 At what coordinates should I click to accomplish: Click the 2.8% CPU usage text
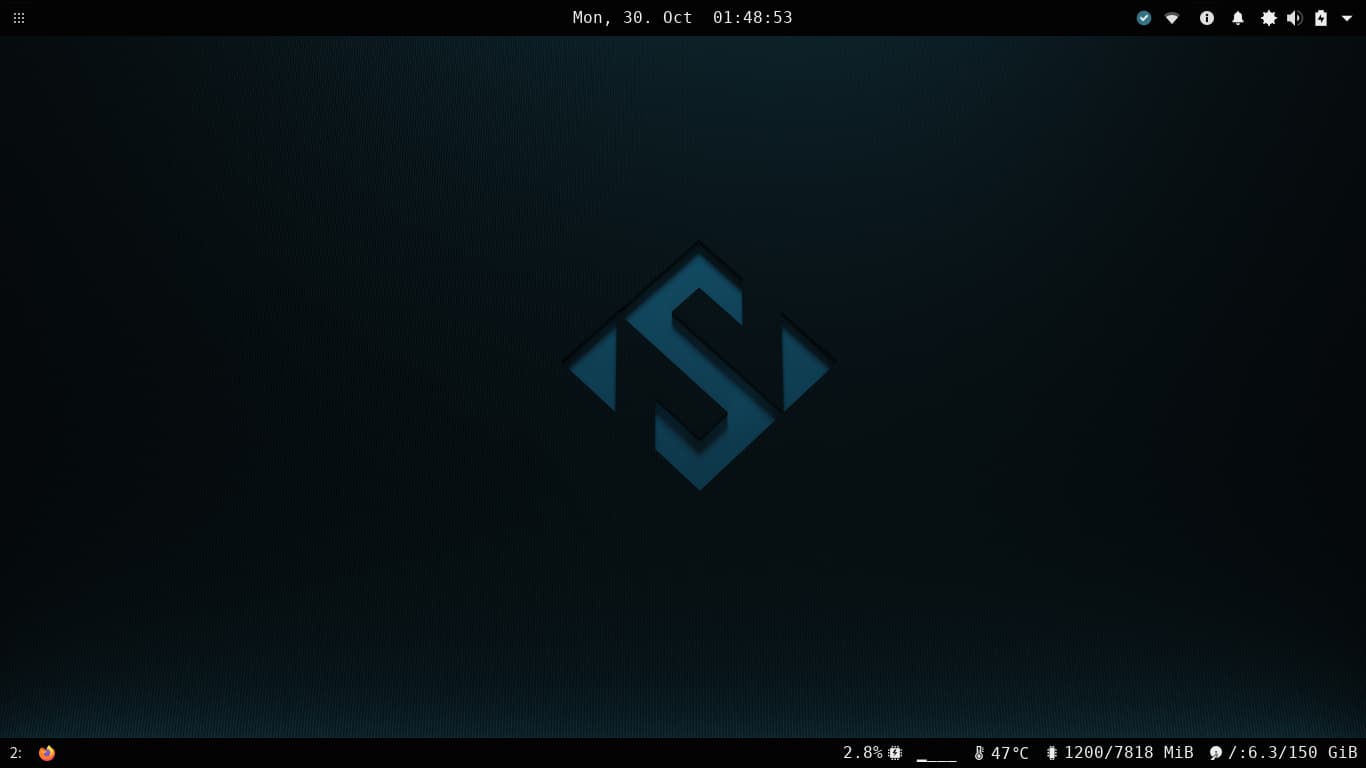pos(862,753)
